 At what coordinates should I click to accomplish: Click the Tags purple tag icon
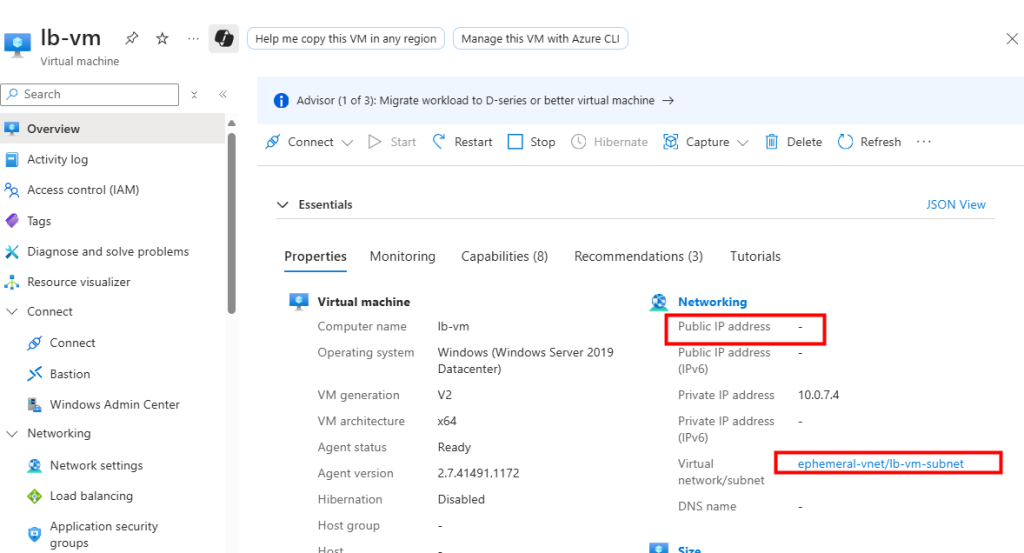(x=12, y=221)
